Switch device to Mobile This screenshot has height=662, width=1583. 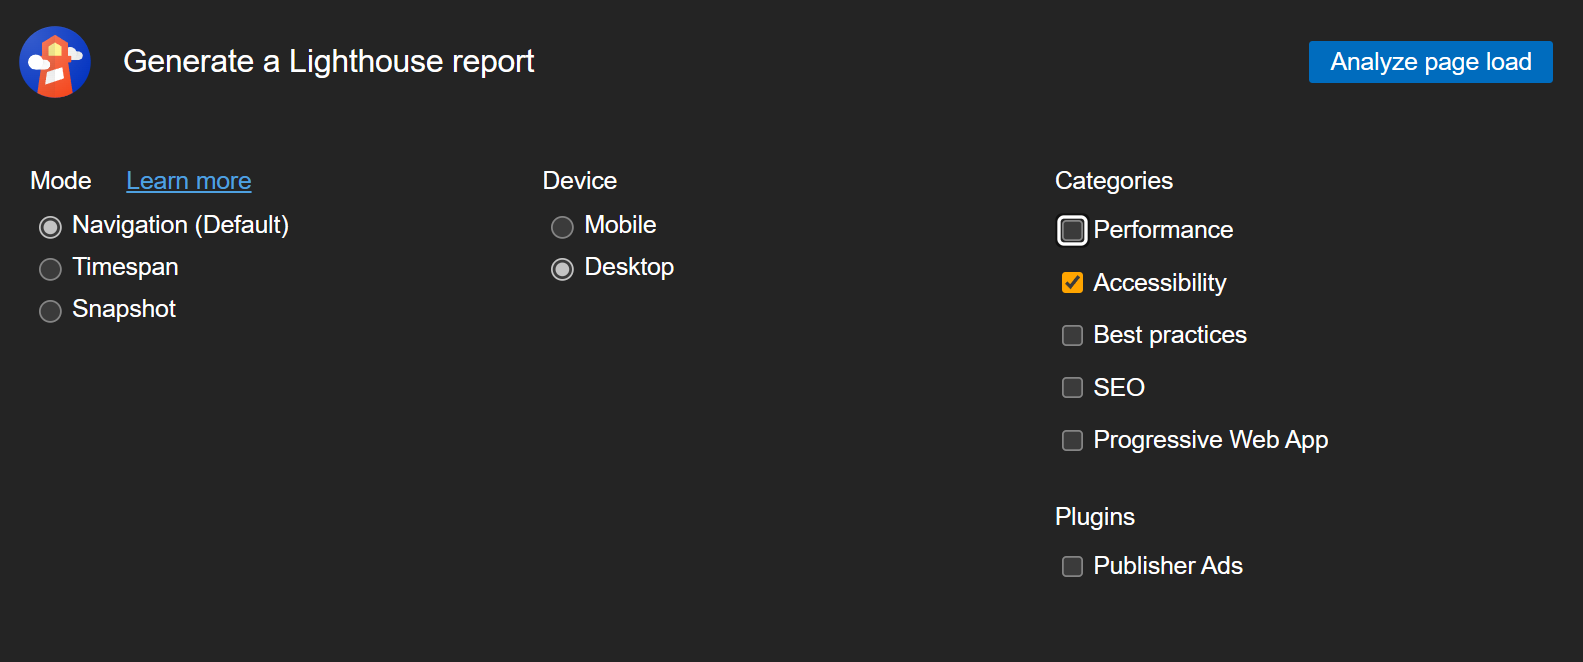click(x=562, y=227)
